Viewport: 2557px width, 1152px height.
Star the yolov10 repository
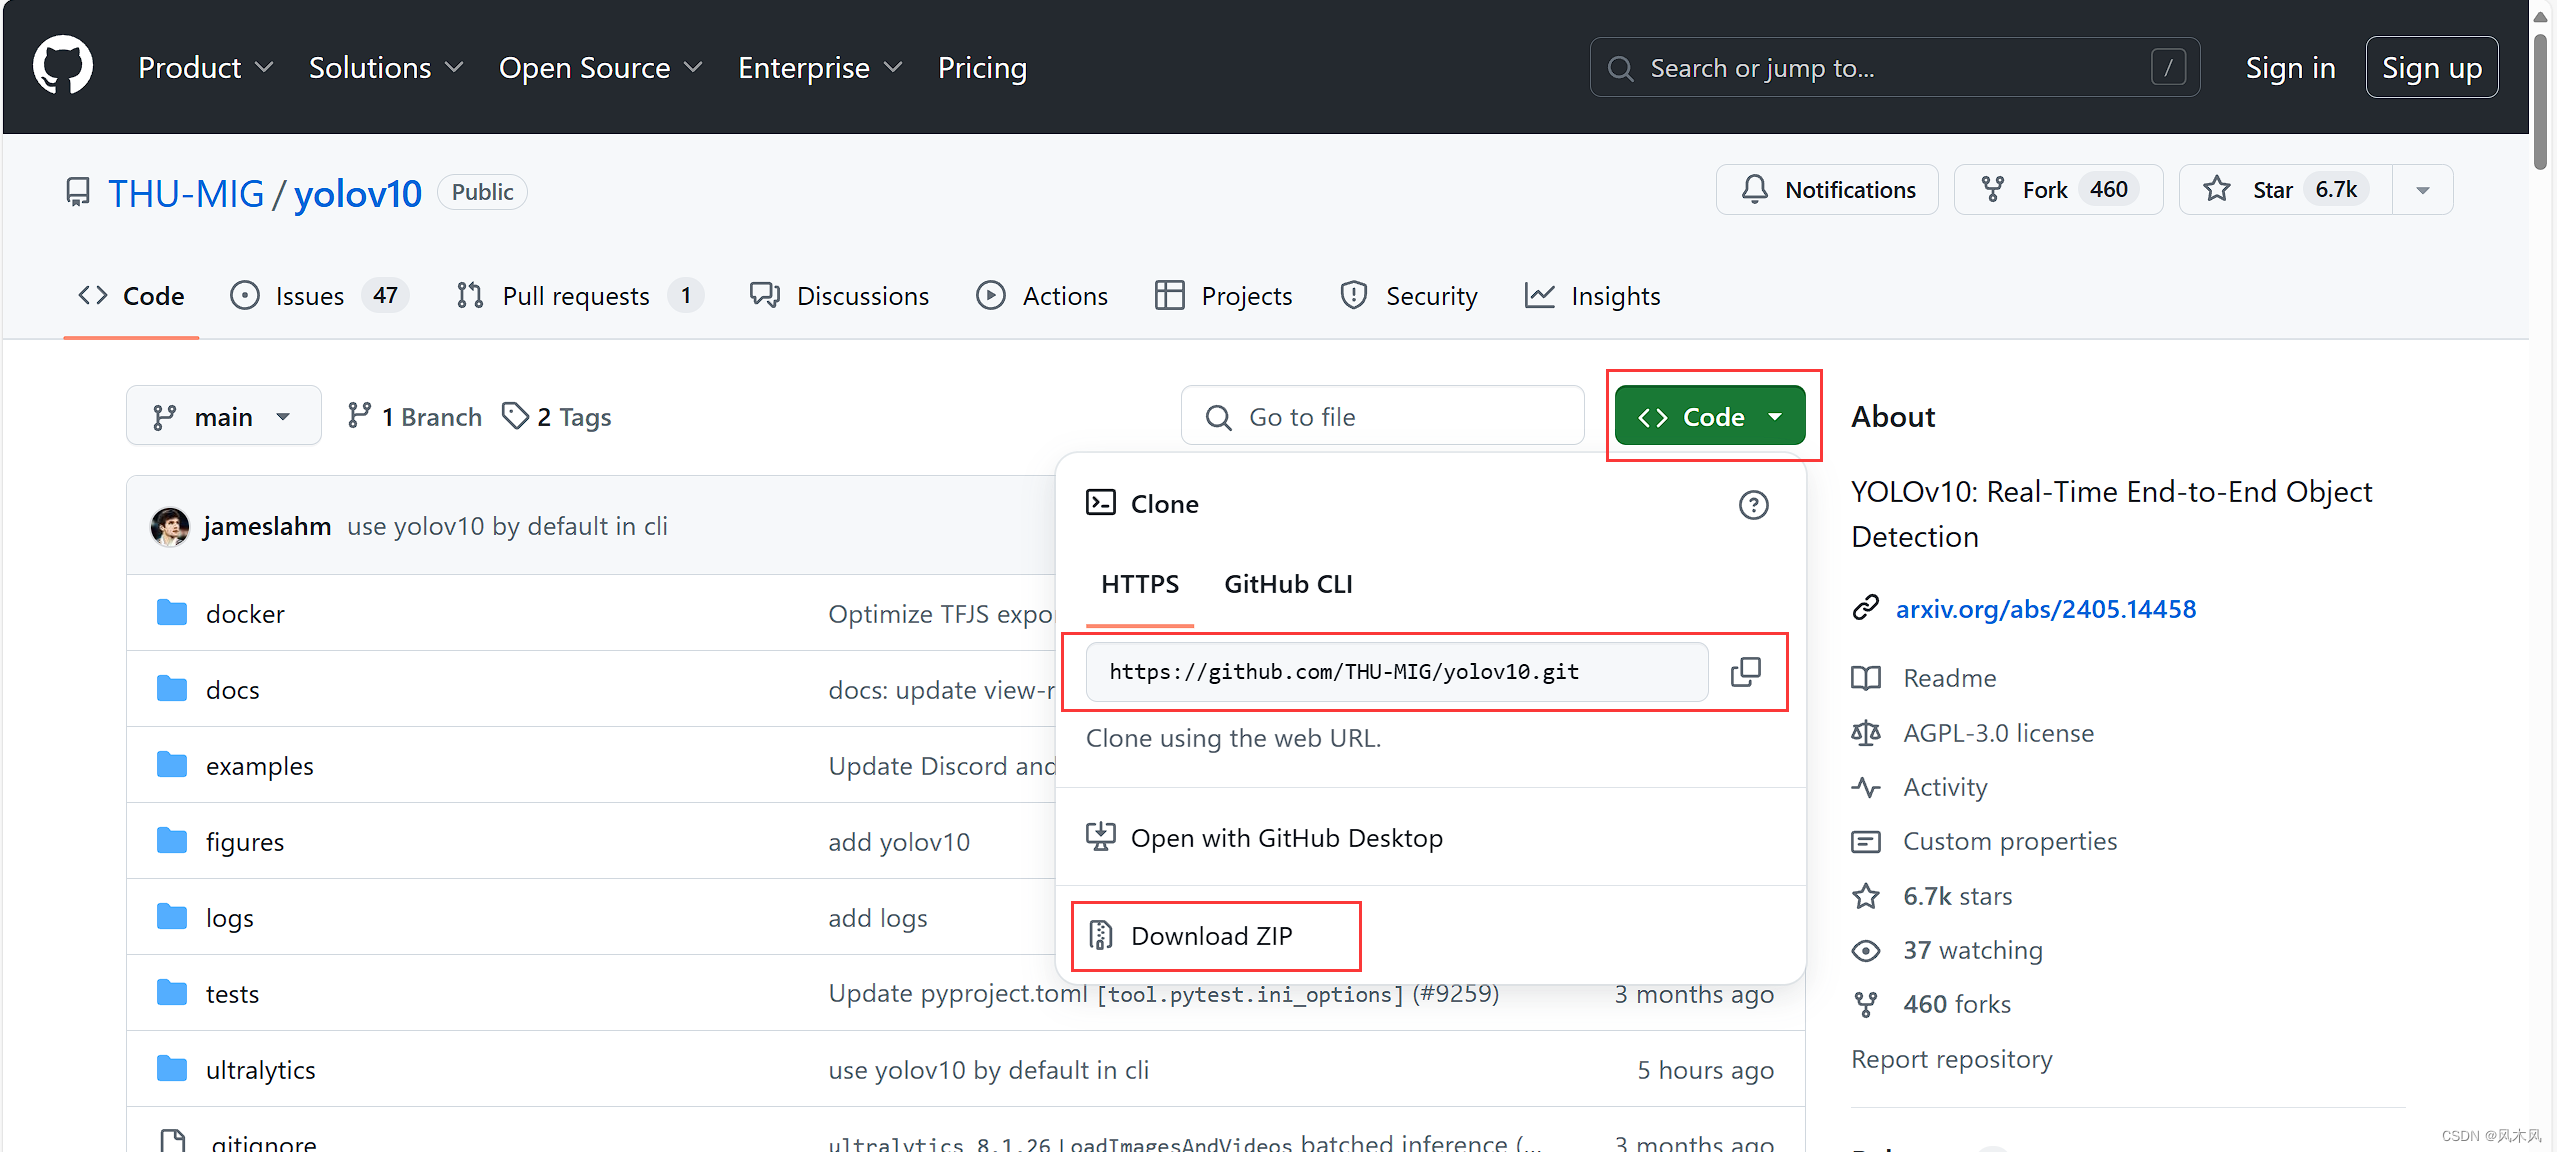coord(2286,190)
